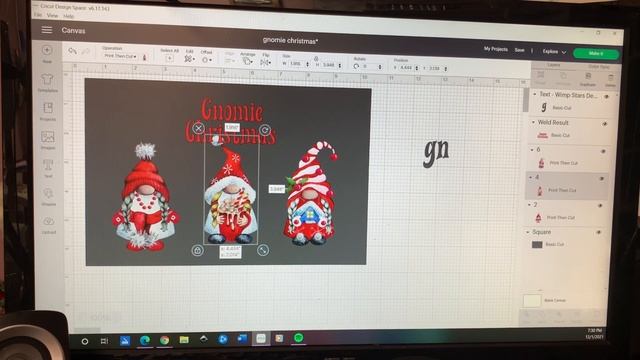This screenshot has width=640, height=360.
Task: Open the Arrange dropdown
Action: click(x=247, y=61)
